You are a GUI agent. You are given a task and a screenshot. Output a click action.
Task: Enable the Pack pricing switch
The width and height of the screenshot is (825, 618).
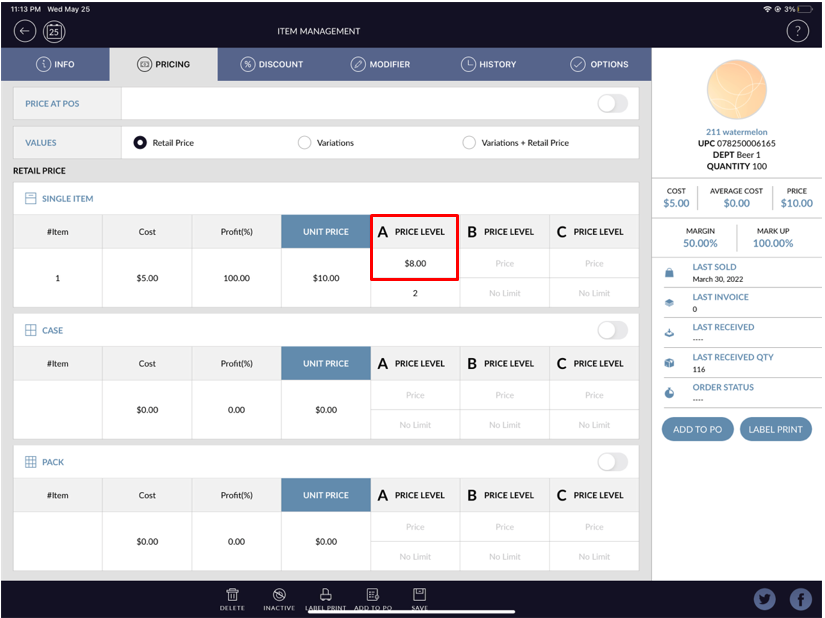click(x=612, y=462)
